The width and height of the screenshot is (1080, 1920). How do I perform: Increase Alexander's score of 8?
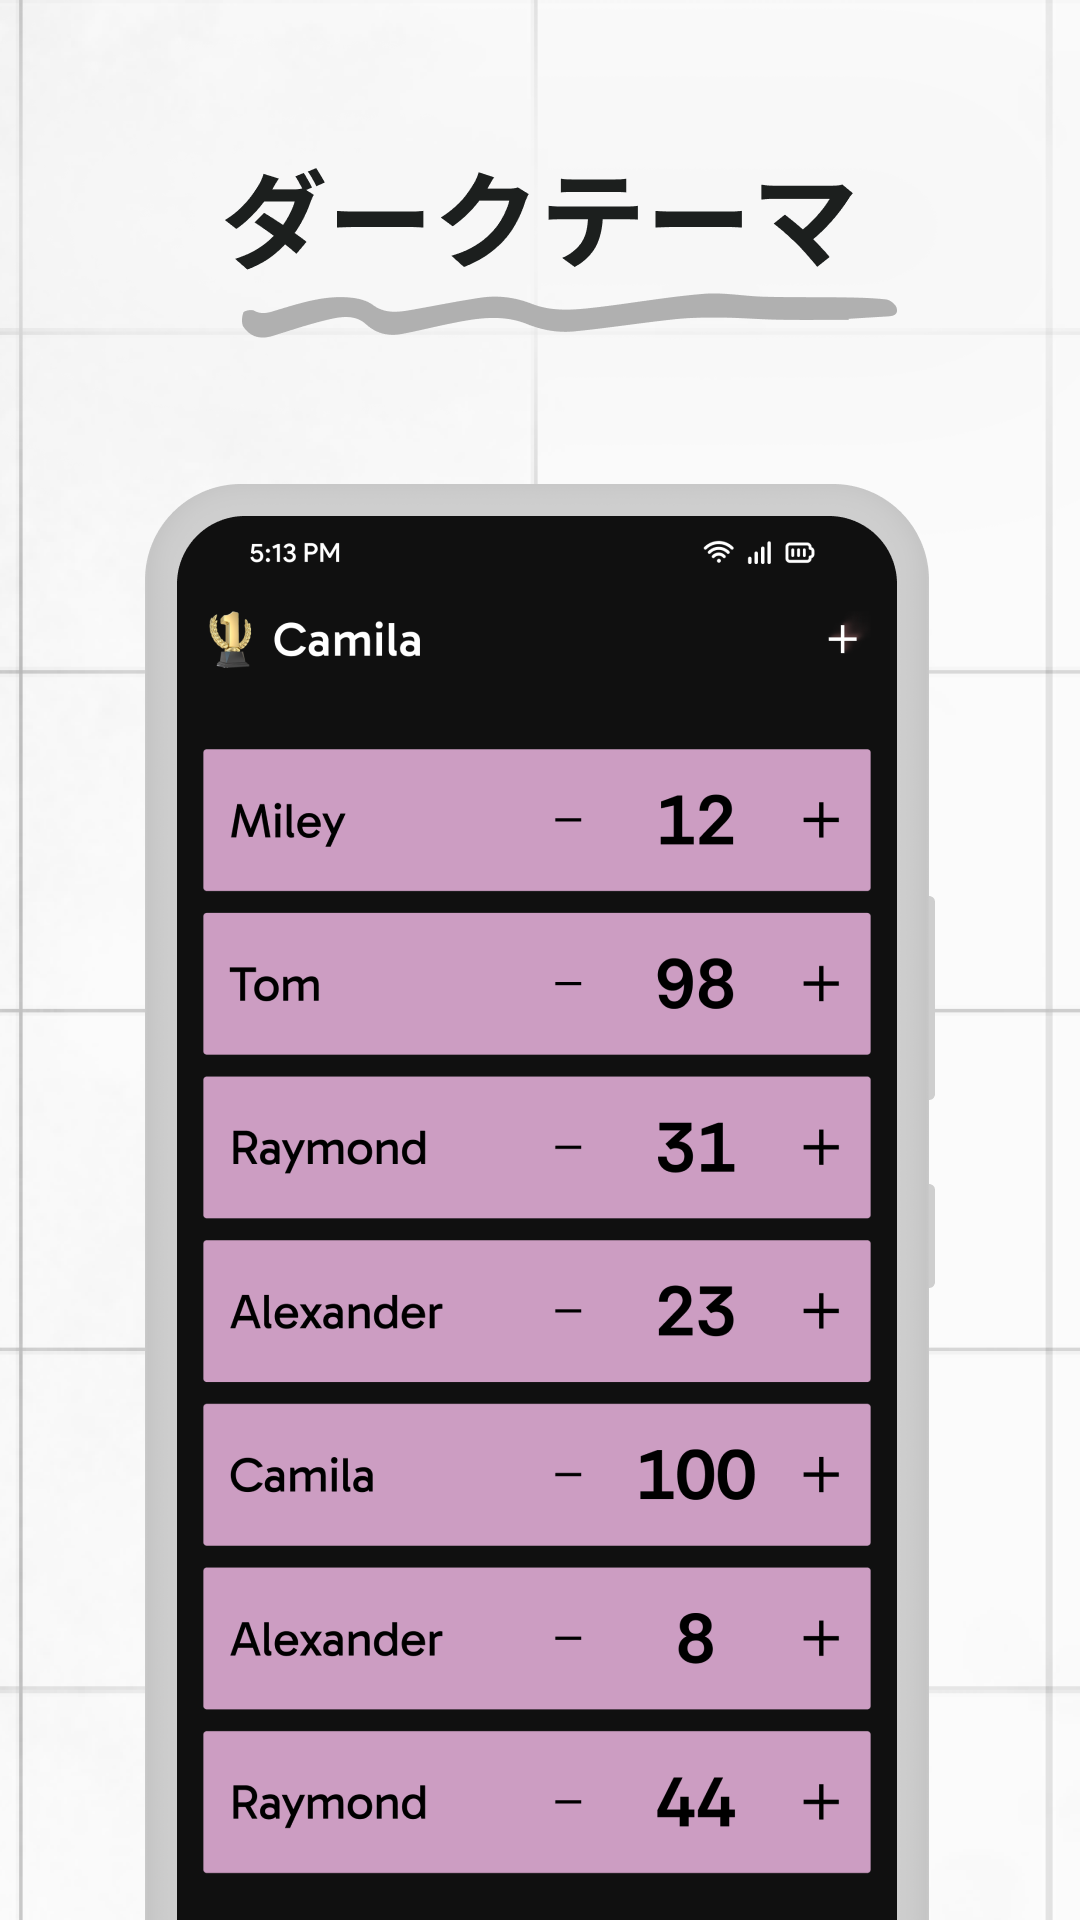820,1639
